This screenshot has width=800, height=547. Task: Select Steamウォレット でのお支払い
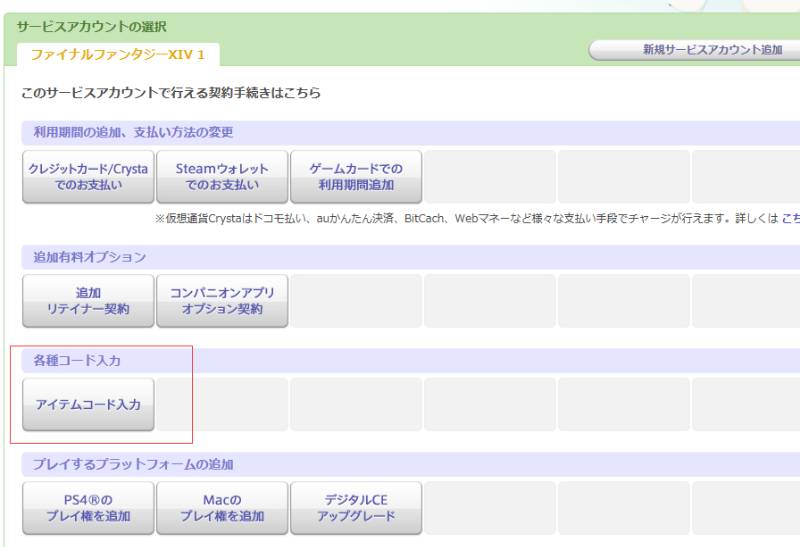[x=222, y=177]
